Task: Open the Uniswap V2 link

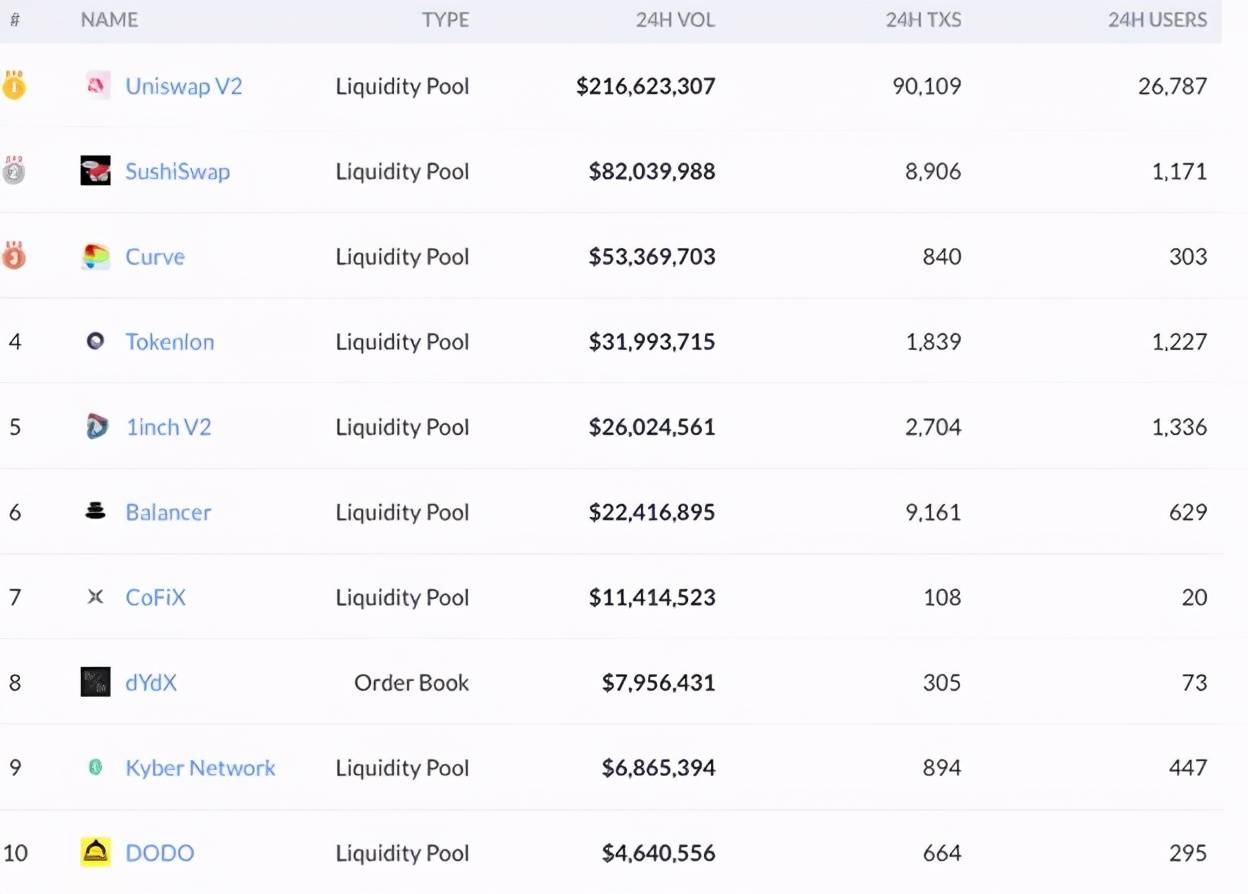Action: point(184,86)
